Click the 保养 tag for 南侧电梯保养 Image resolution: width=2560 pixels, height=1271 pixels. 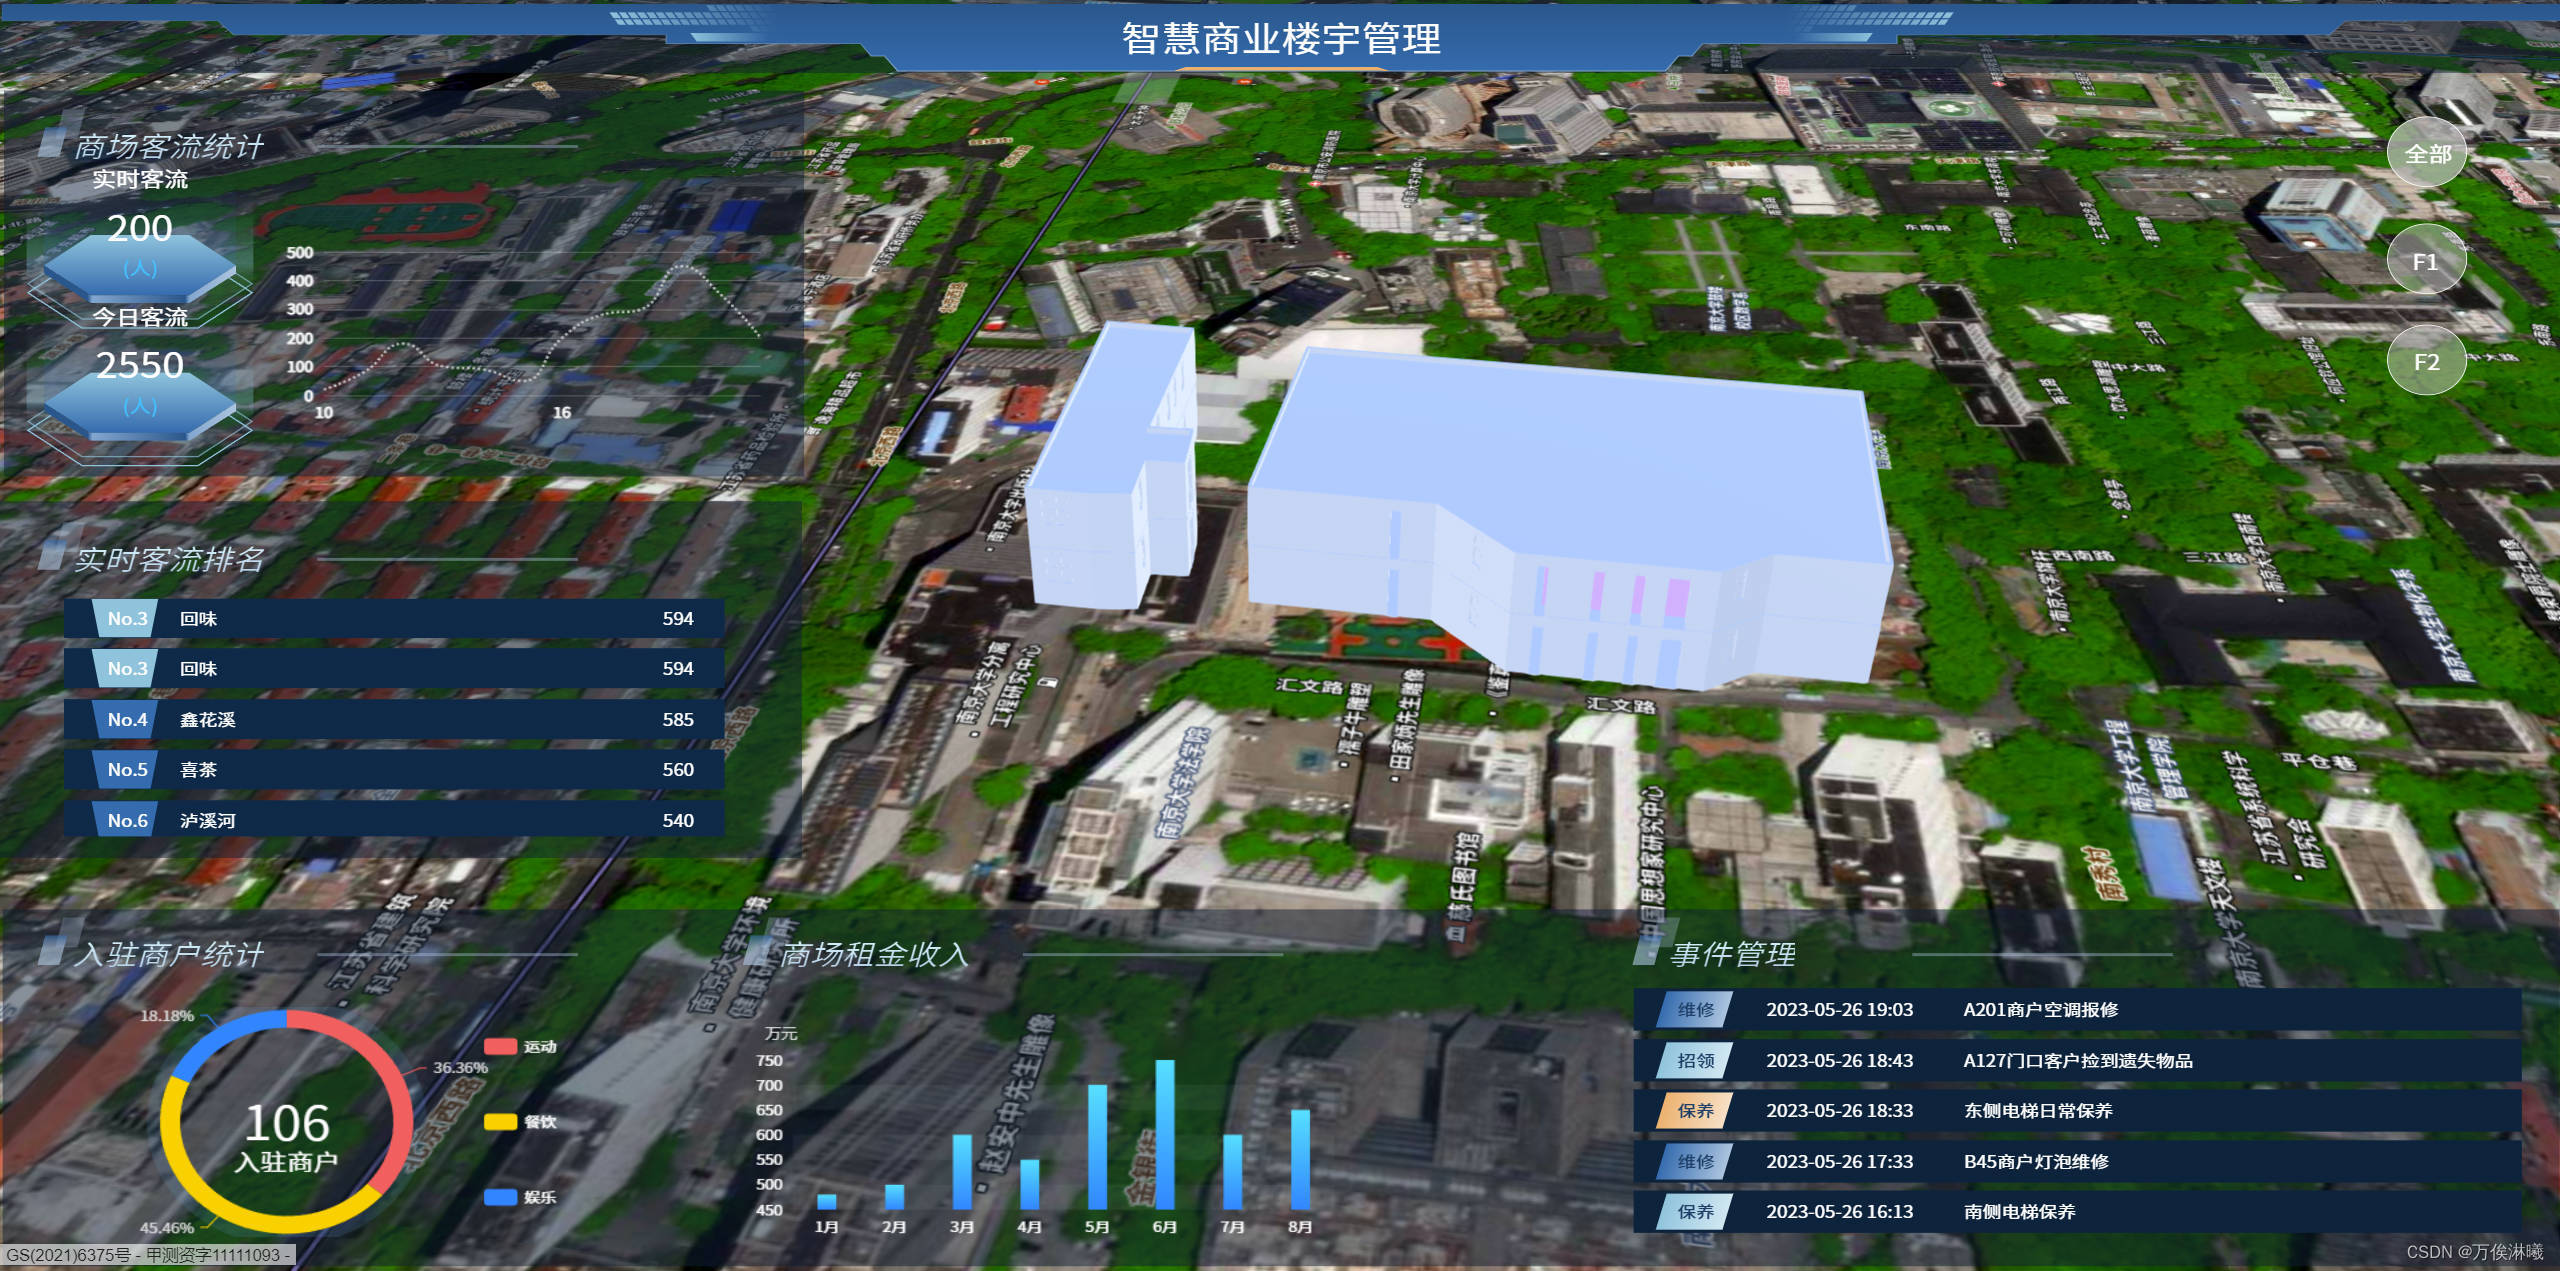[1694, 1212]
